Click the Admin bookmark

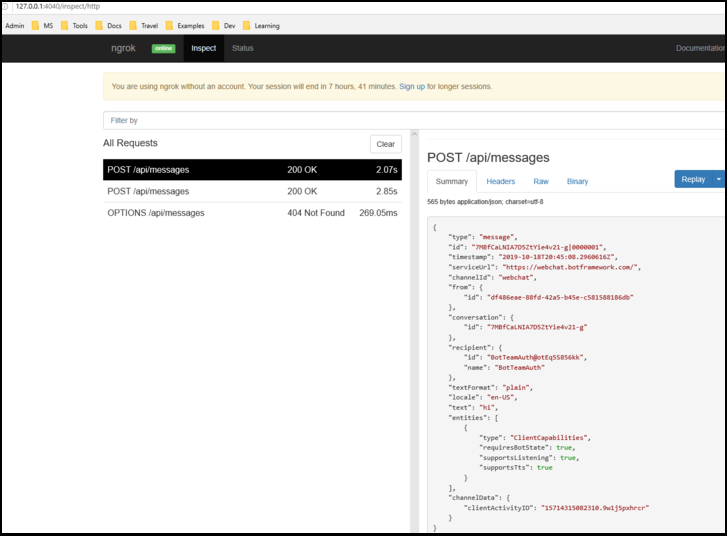click(15, 26)
